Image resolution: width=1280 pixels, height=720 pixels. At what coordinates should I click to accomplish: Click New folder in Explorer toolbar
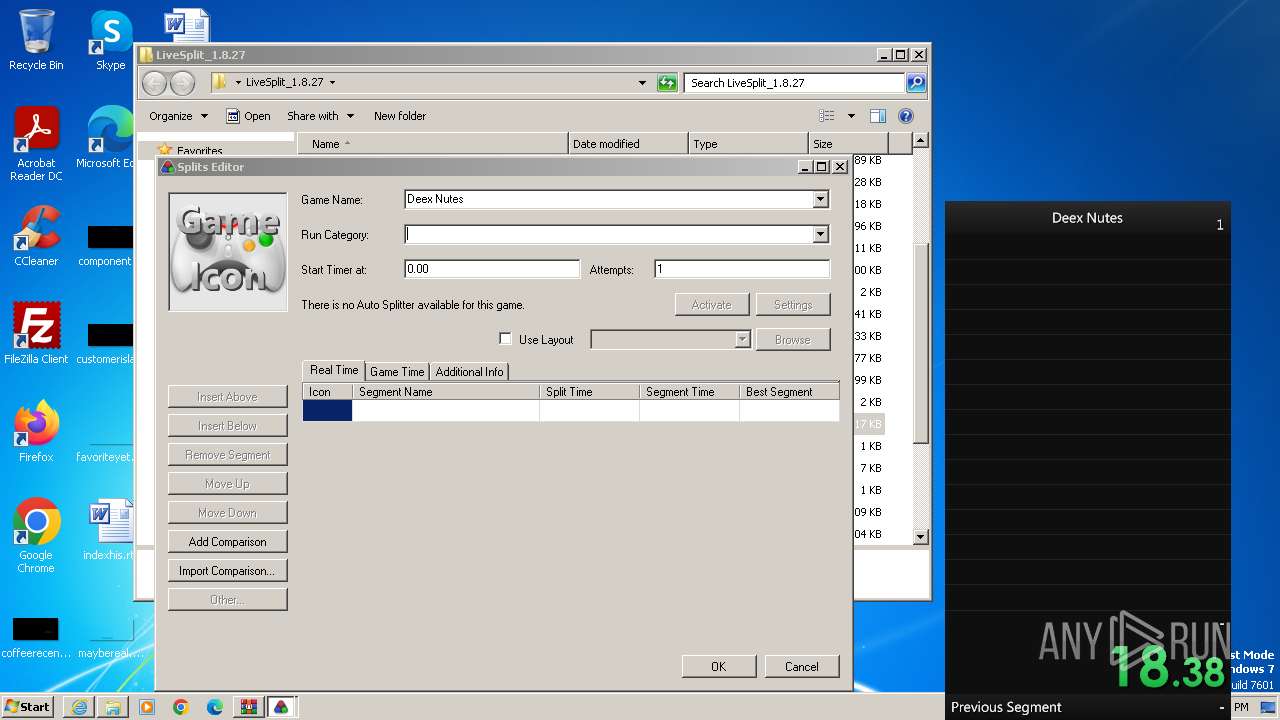[x=400, y=116]
